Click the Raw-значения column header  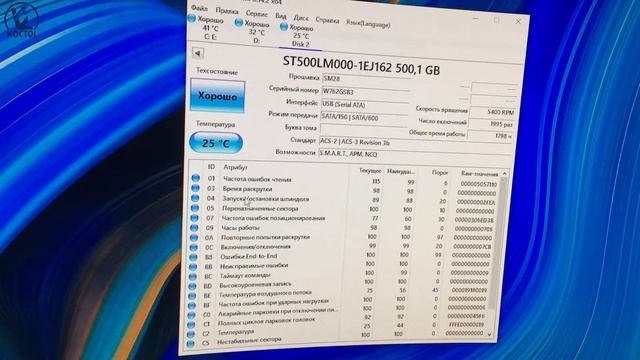pos(479,173)
